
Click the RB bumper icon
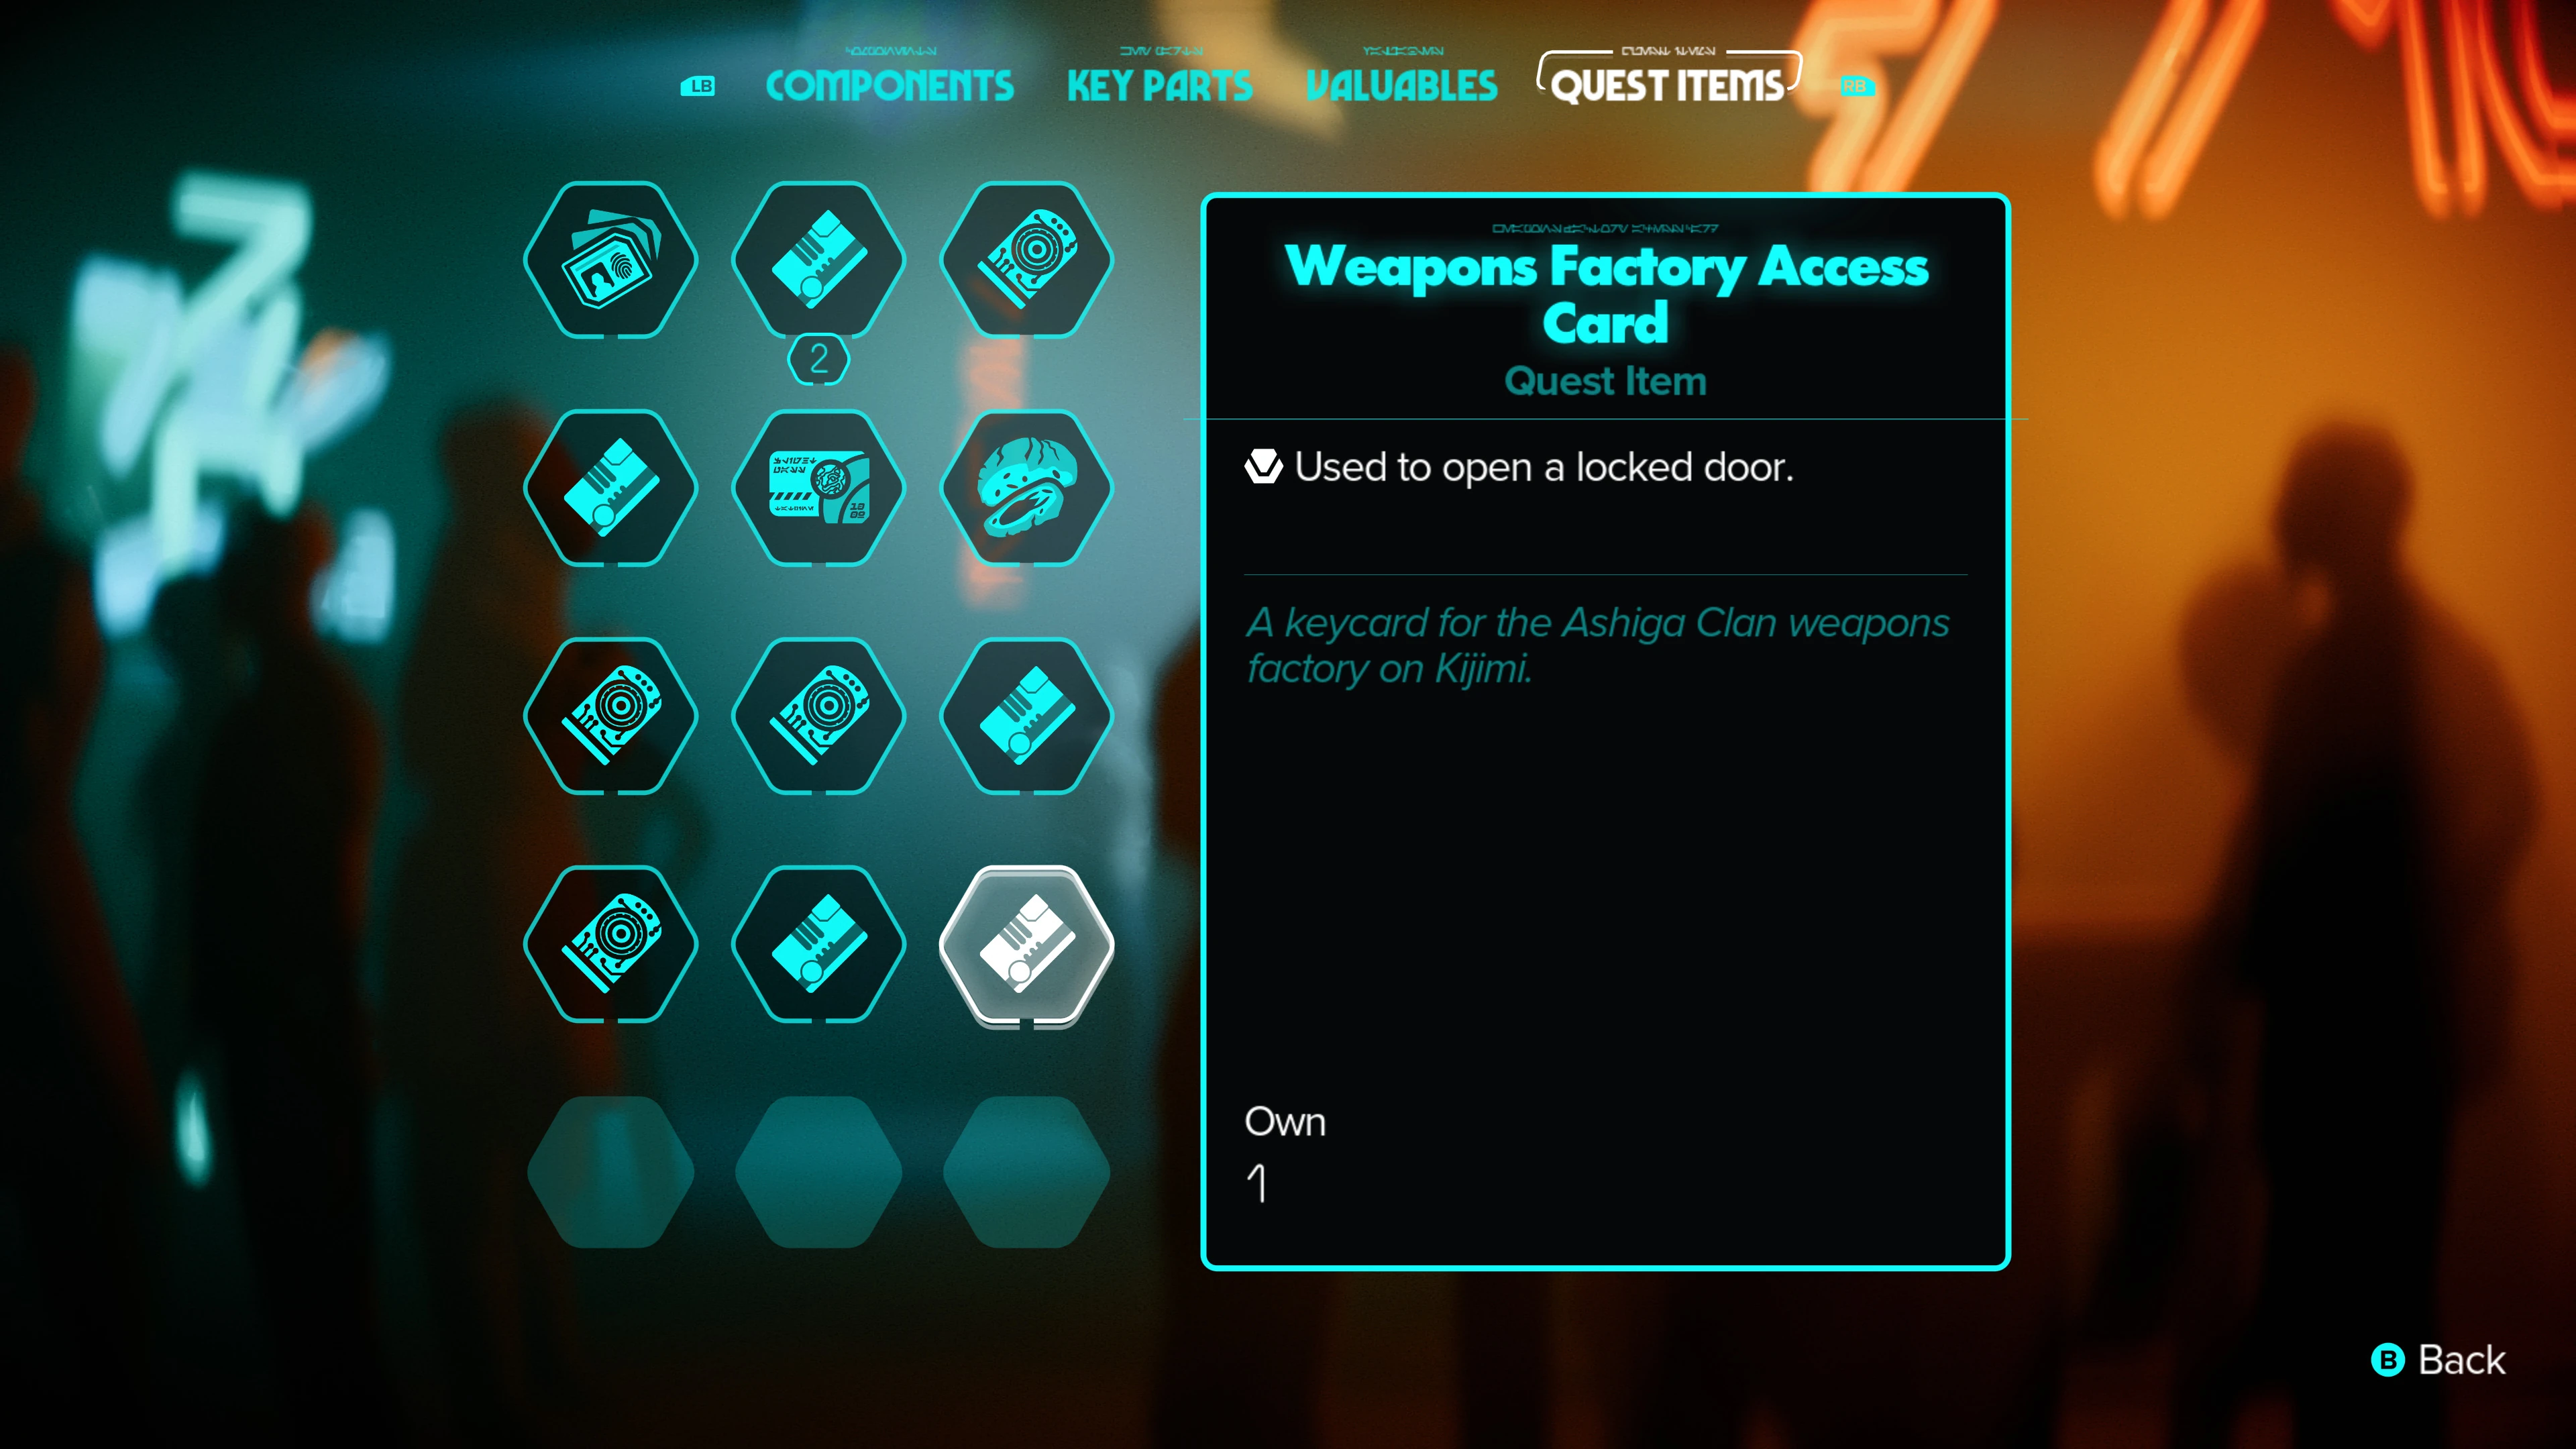coord(1857,86)
